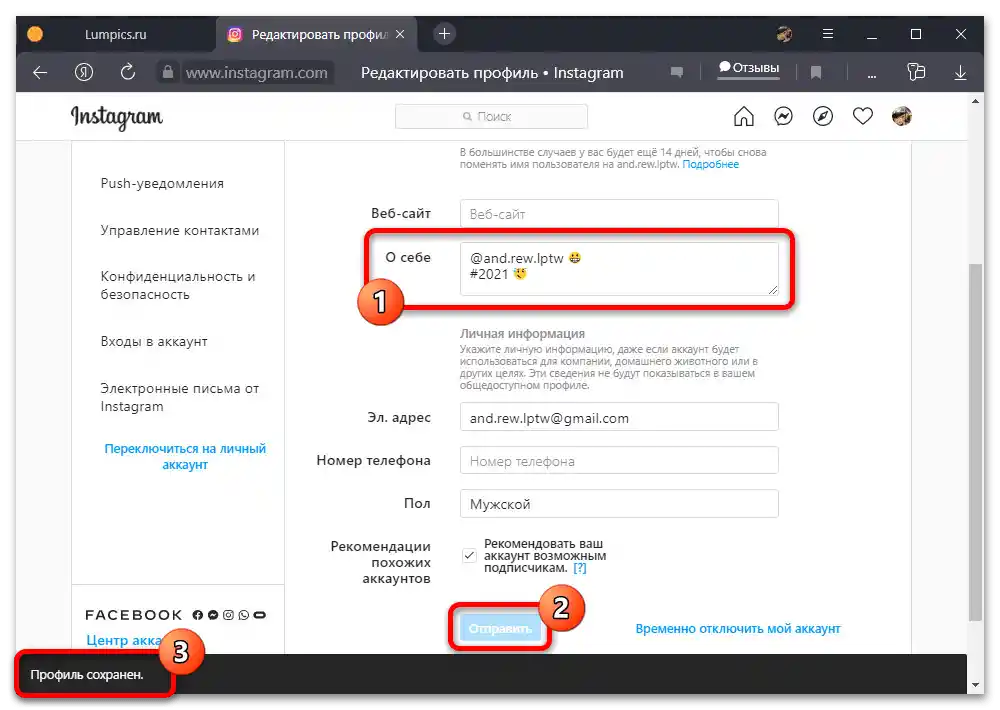Click the Эл. адрес email field

click(619, 417)
